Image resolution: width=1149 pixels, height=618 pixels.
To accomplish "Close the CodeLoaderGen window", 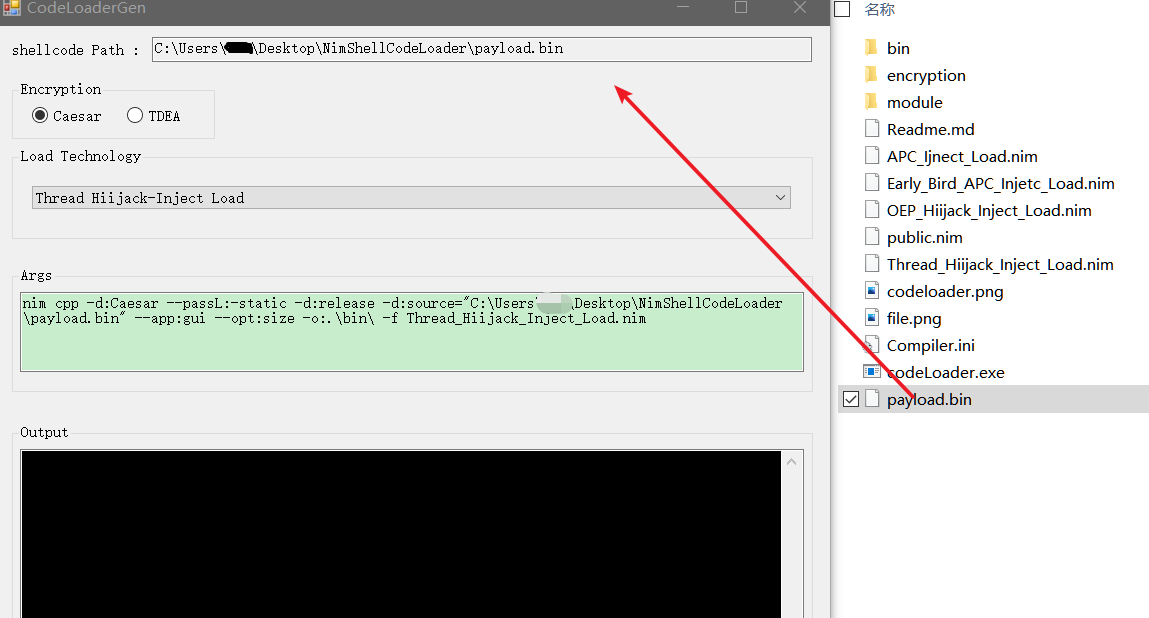I will (799, 7).
